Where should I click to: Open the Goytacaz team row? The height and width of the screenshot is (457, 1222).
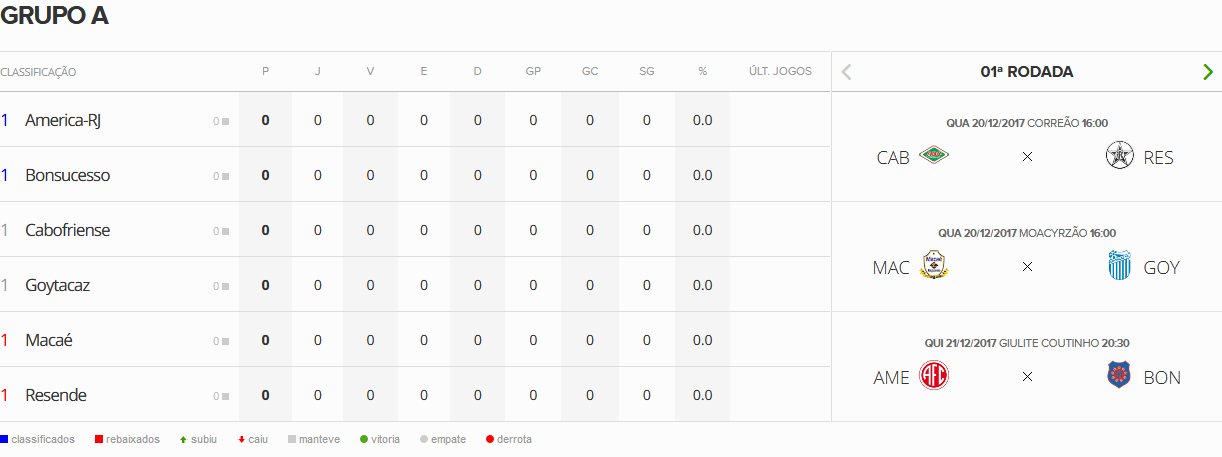pyautogui.click(x=57, y=285)
